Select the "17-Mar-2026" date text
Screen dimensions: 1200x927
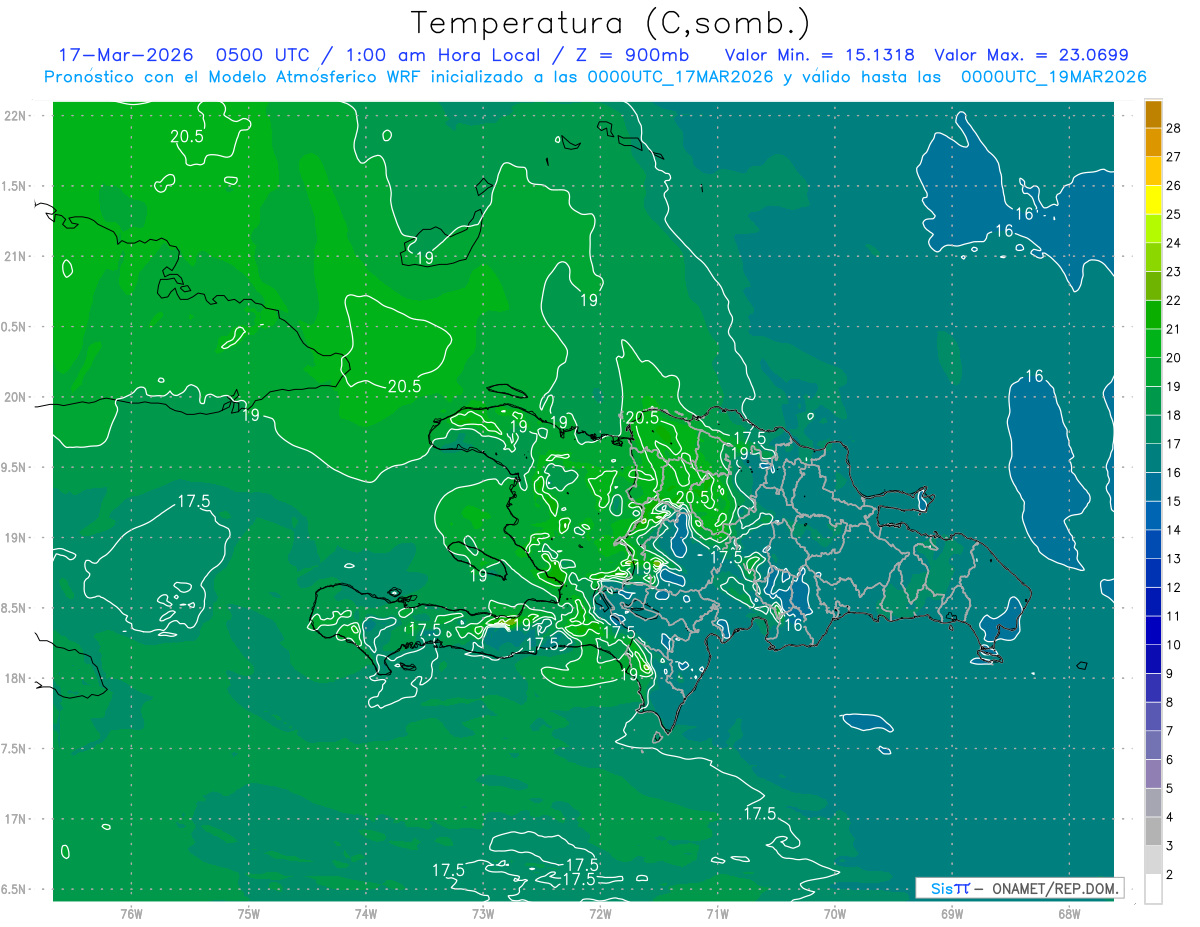pyautogui.click(x=125, y=56)
